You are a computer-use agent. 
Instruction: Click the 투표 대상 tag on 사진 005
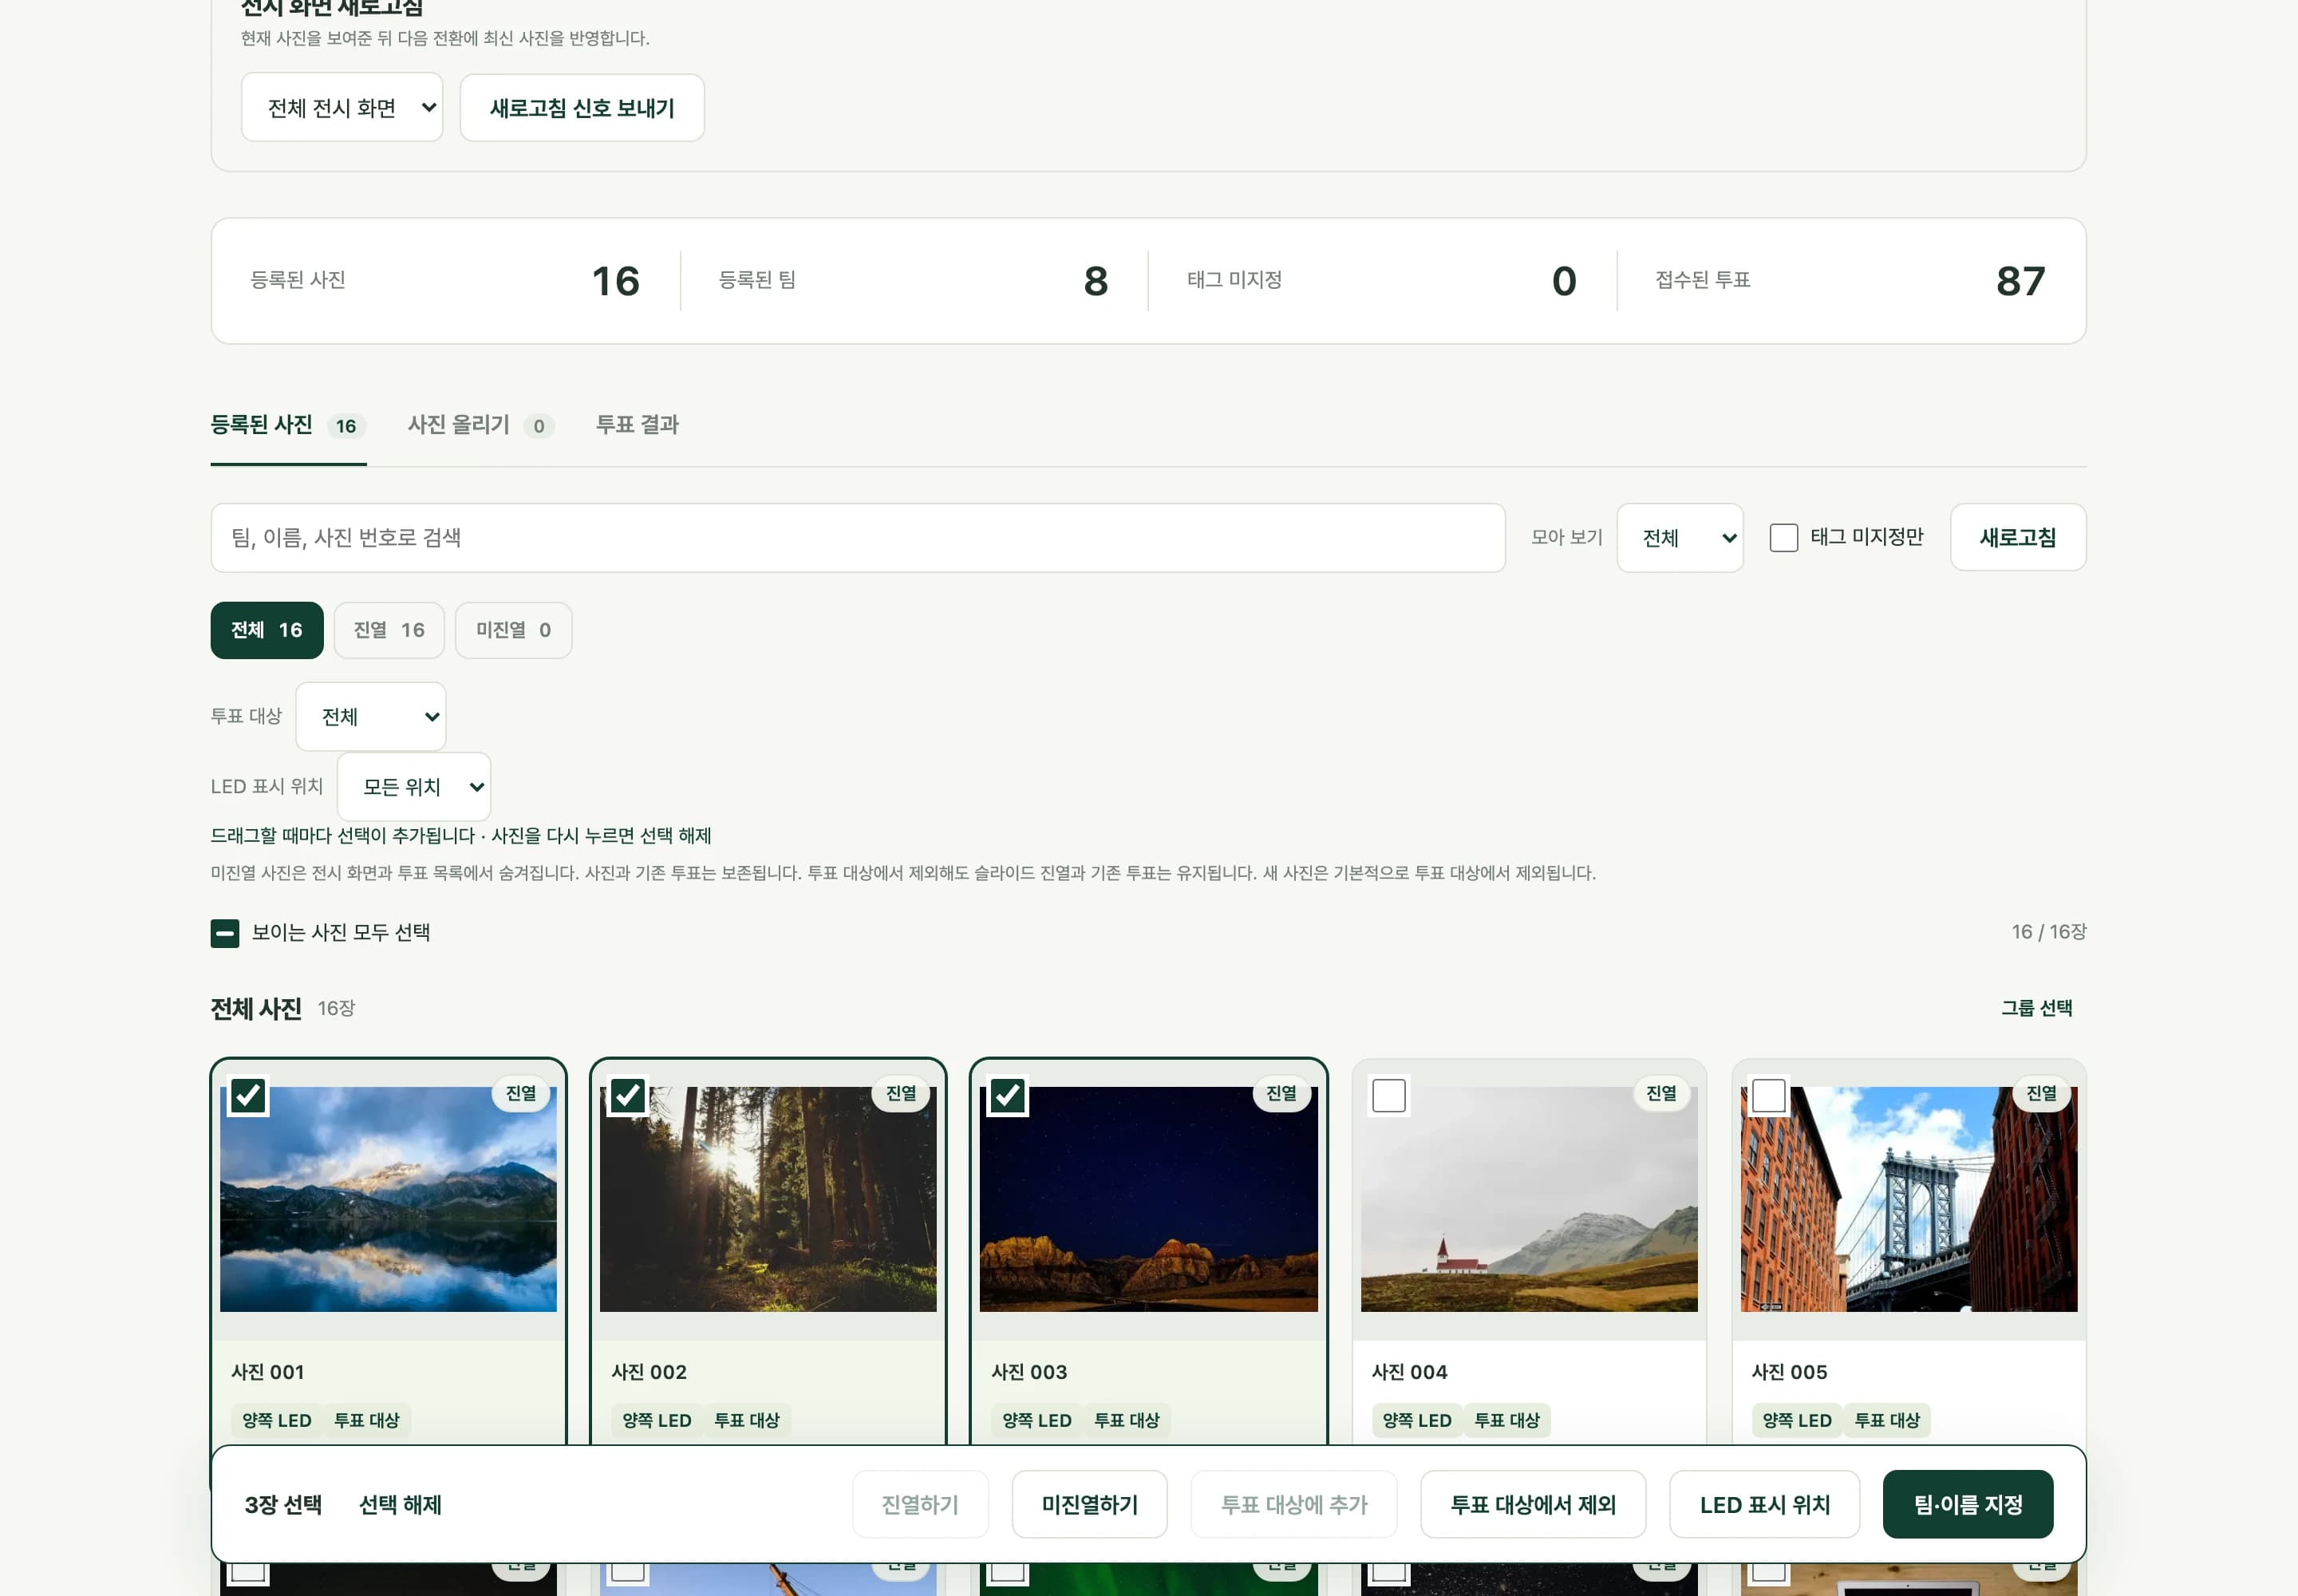pyautogui.click(x=1887, y=1421)
